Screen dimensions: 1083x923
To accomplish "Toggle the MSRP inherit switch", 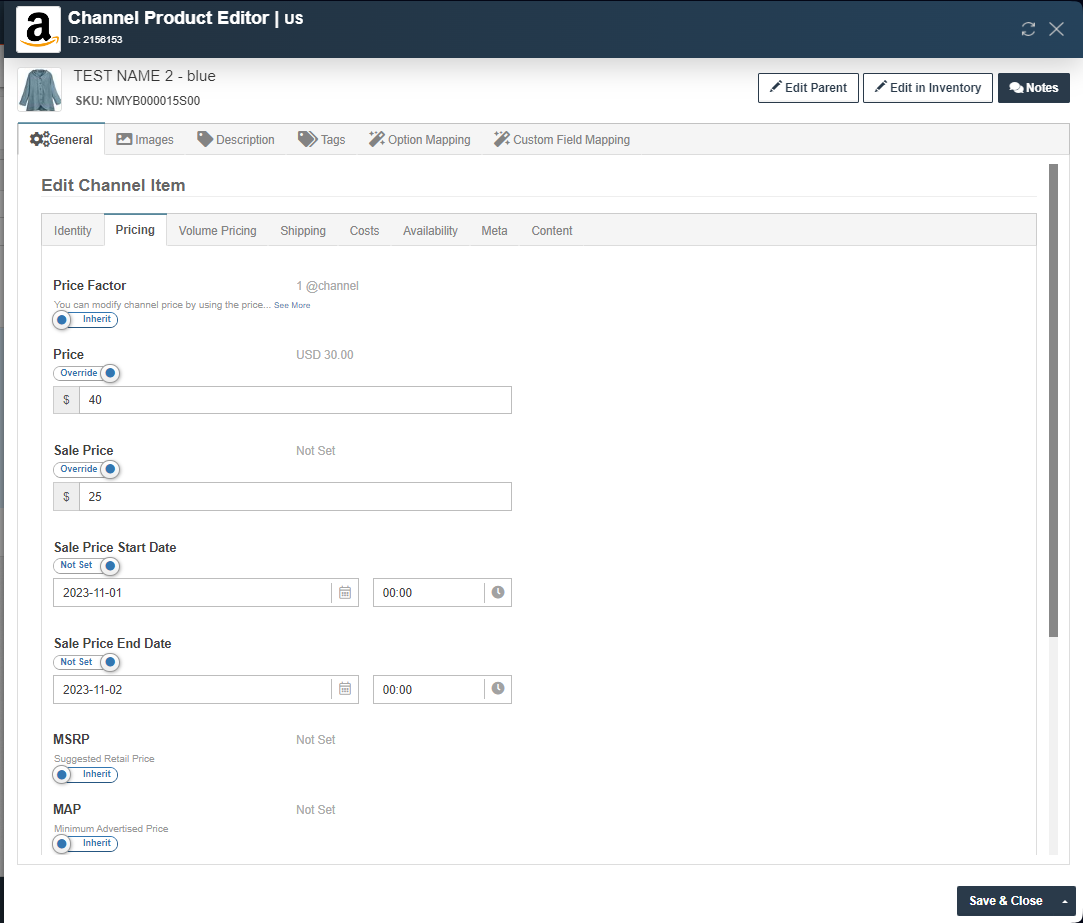I will pyautogui.click(x=85, y=775).
